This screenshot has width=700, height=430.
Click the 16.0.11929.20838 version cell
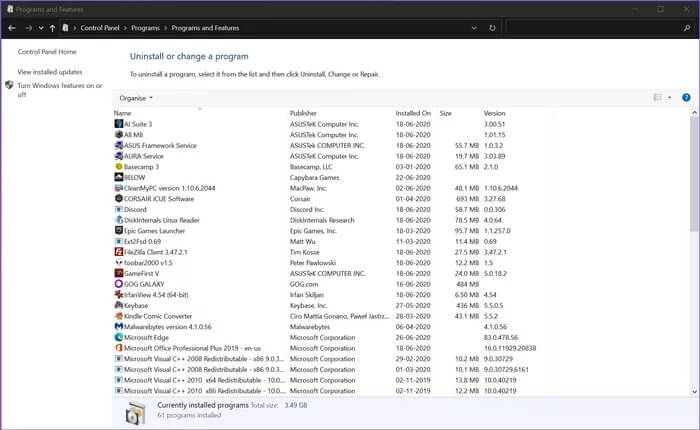click(x=510, y=348)
